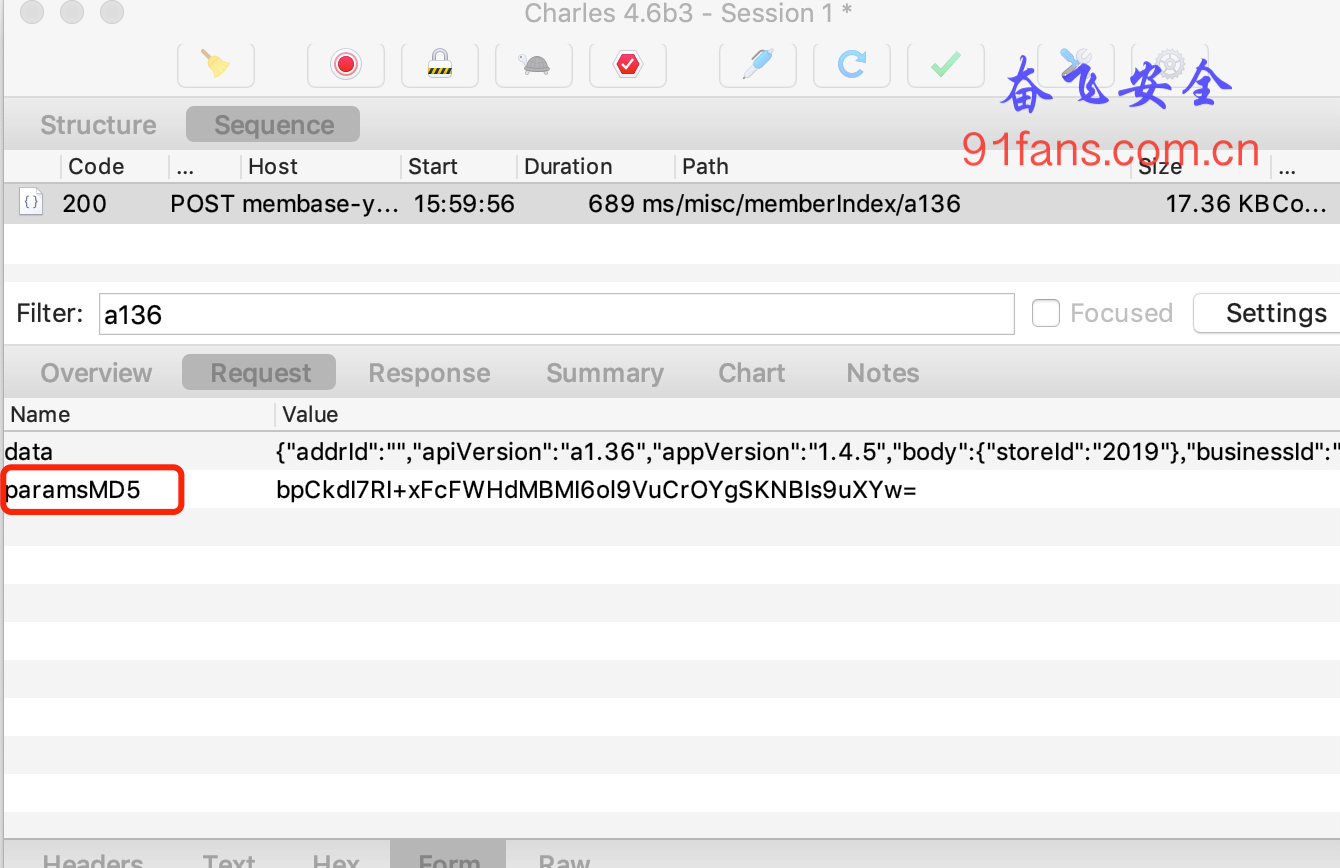
Task: Open the Notes tab
Action: [883, 373]
